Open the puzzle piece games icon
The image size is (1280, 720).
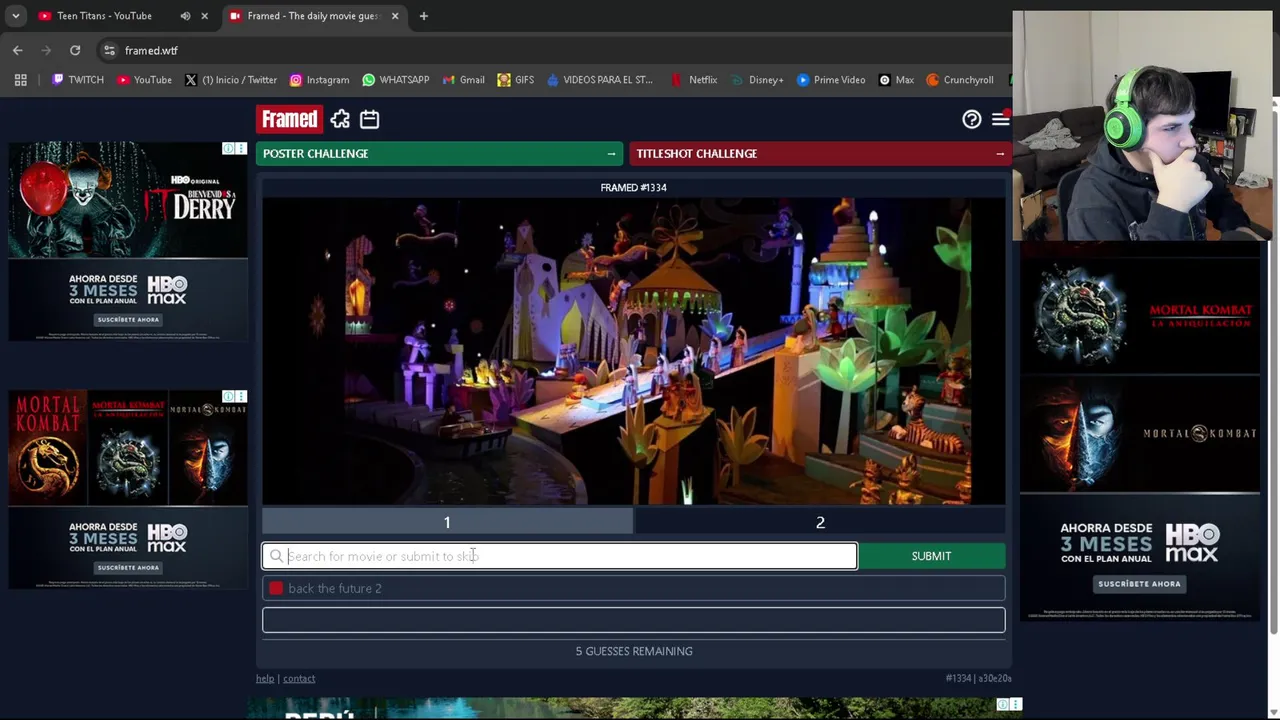coord(340,119)
